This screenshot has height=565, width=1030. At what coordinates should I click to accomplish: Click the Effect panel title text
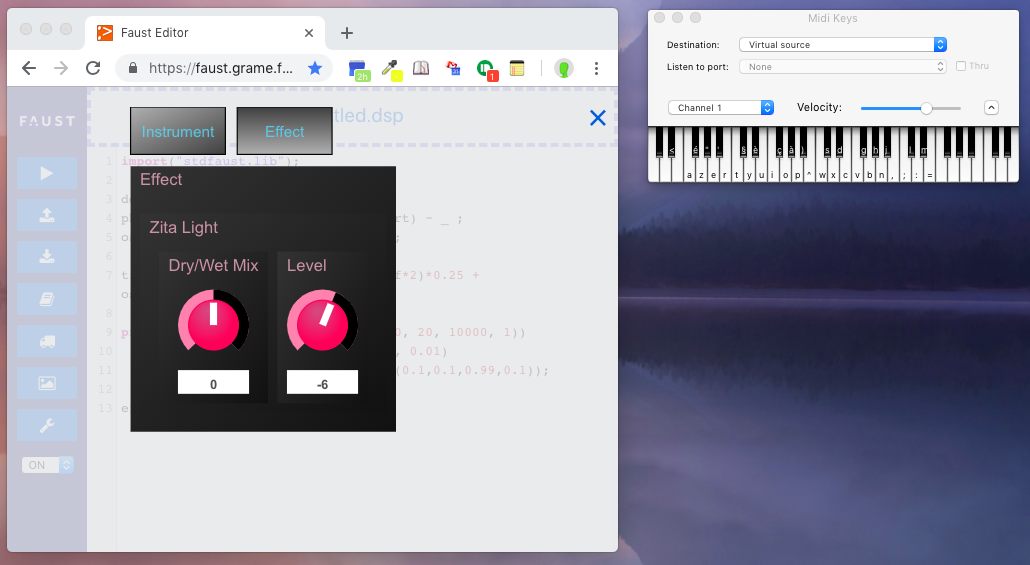click(161, 179)
